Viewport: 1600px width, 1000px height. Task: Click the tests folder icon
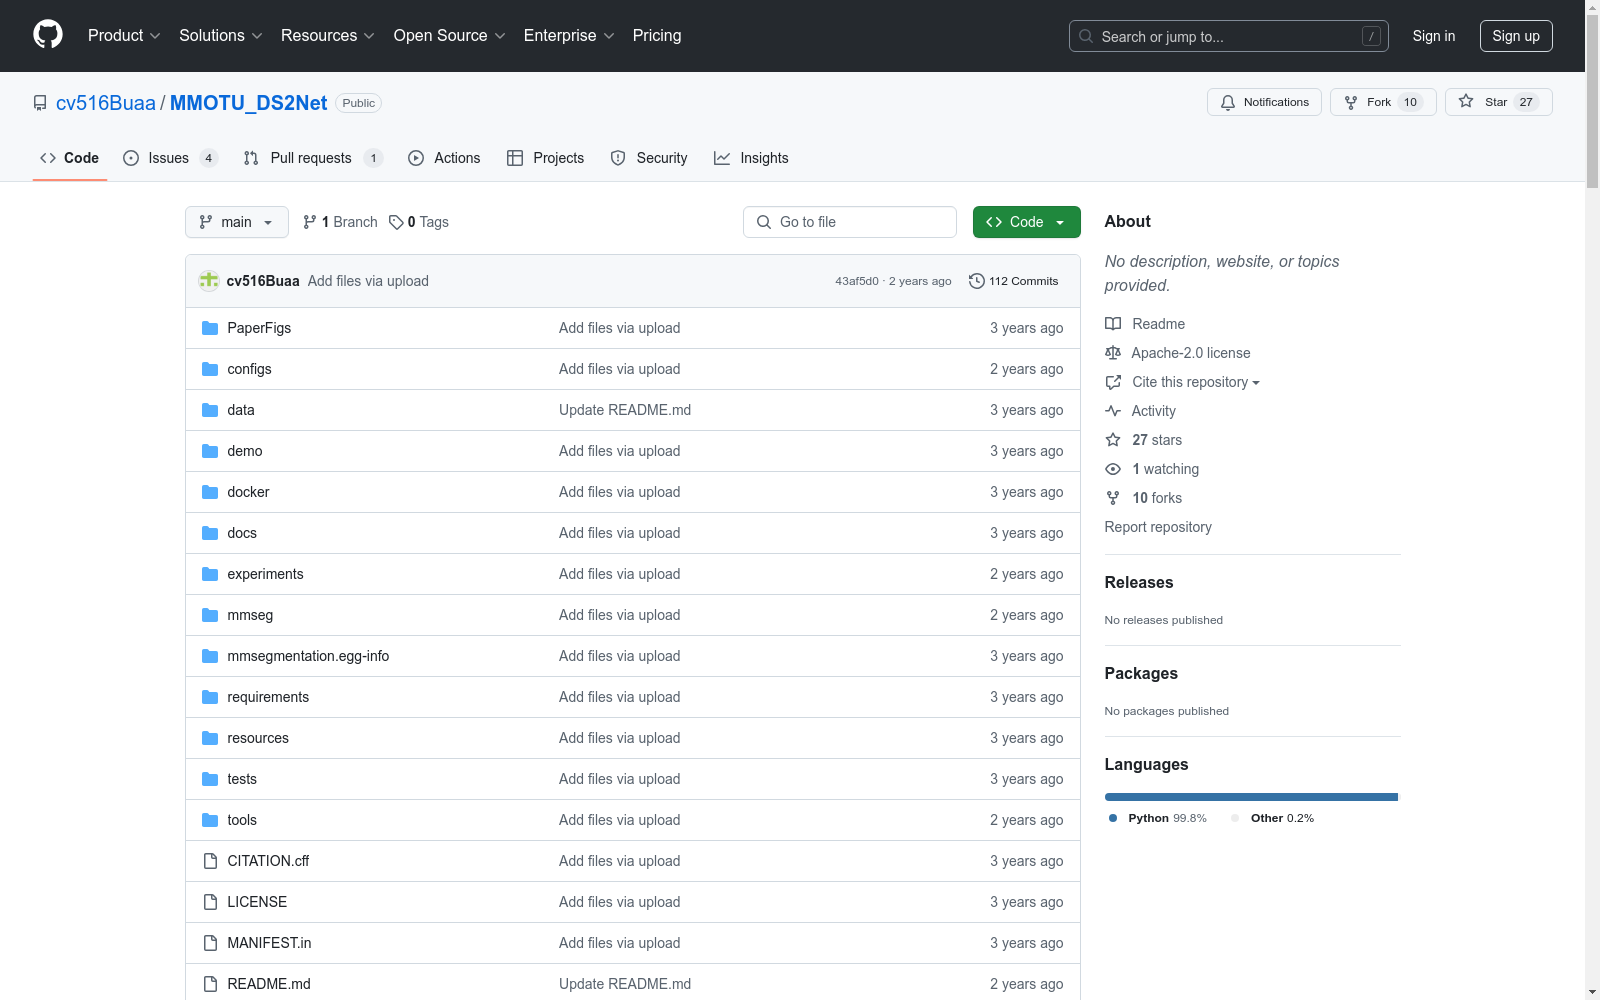(210, 779)
